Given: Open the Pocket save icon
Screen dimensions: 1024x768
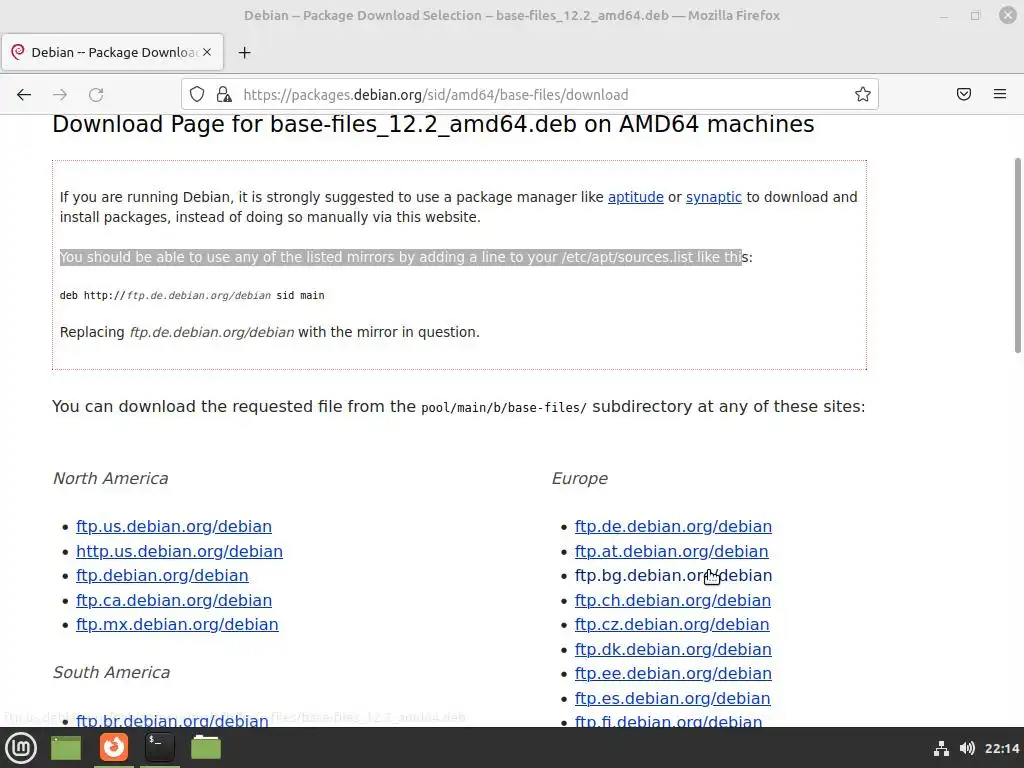Looking at the screenshot, I should (x=964, y=95).
